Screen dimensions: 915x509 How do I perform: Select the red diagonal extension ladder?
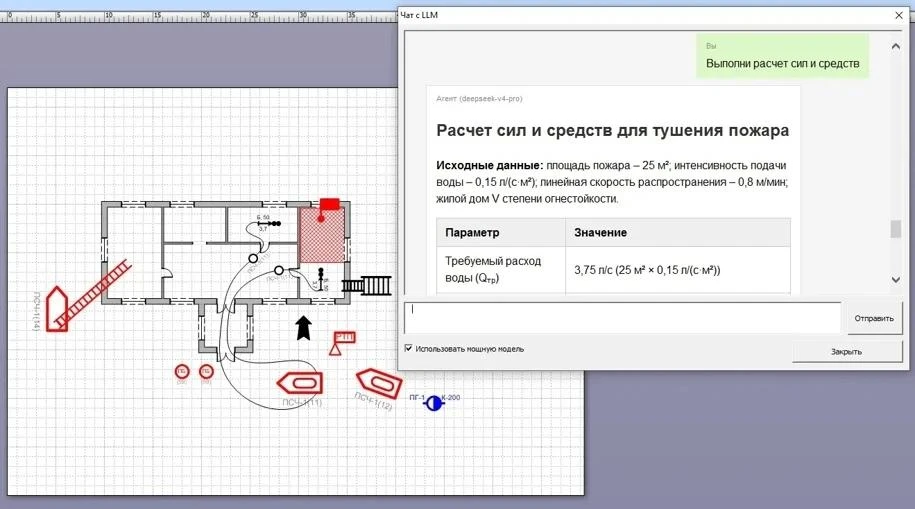[x=93, y=293]
